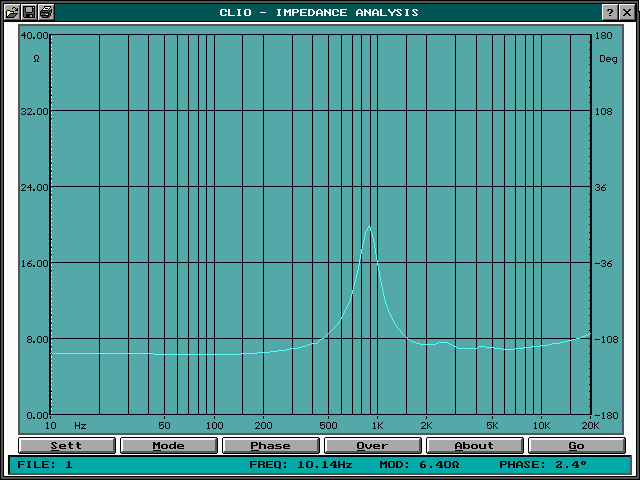
Task: Click the -180 phase axis label
Action: [606, 416]
